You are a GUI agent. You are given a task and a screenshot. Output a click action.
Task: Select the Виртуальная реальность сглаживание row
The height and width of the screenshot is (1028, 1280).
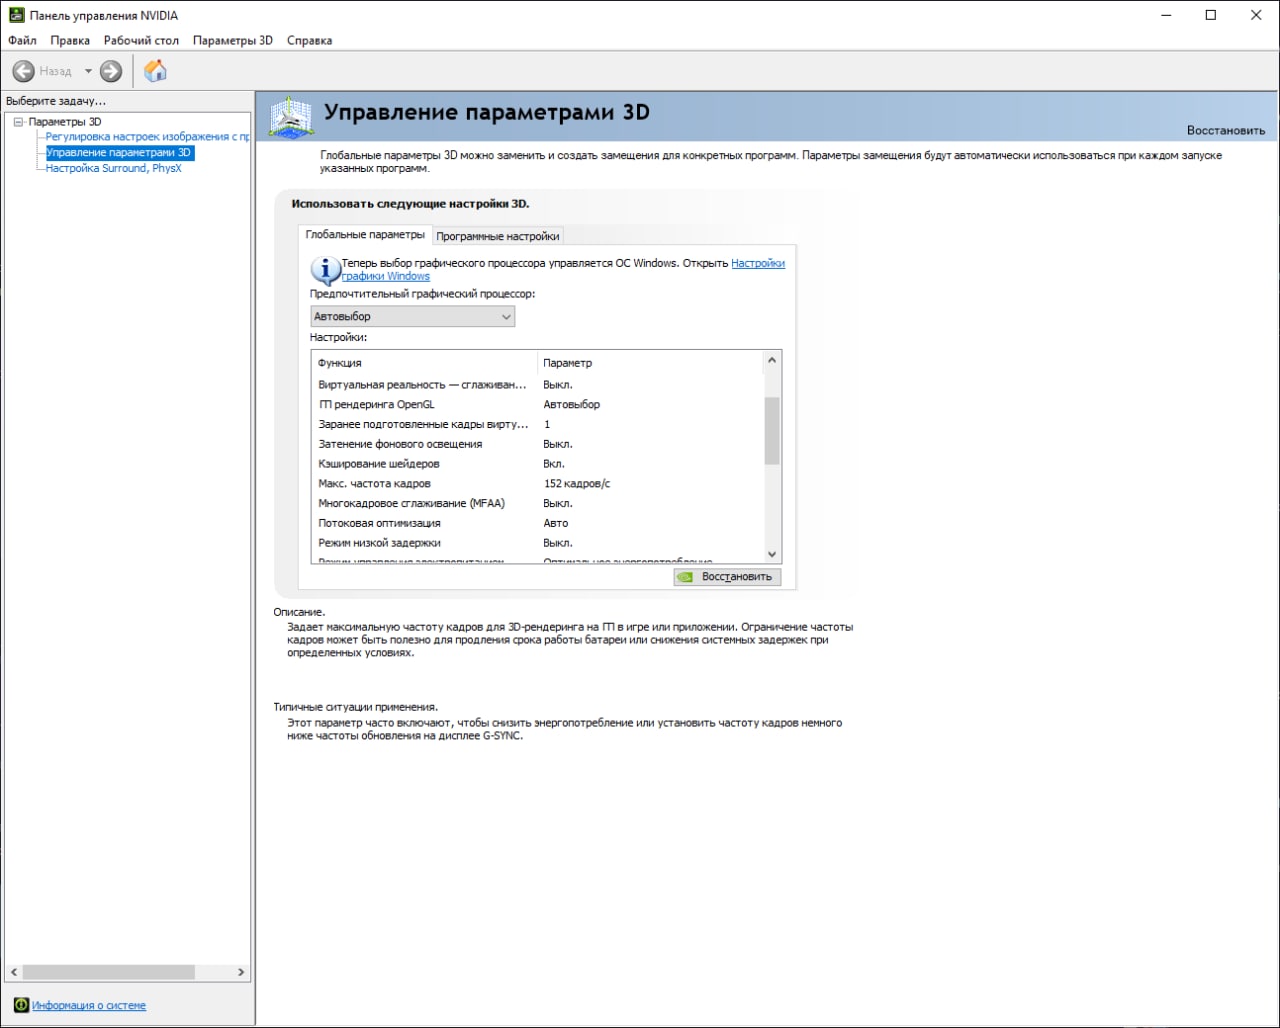[x=538, y=384]
